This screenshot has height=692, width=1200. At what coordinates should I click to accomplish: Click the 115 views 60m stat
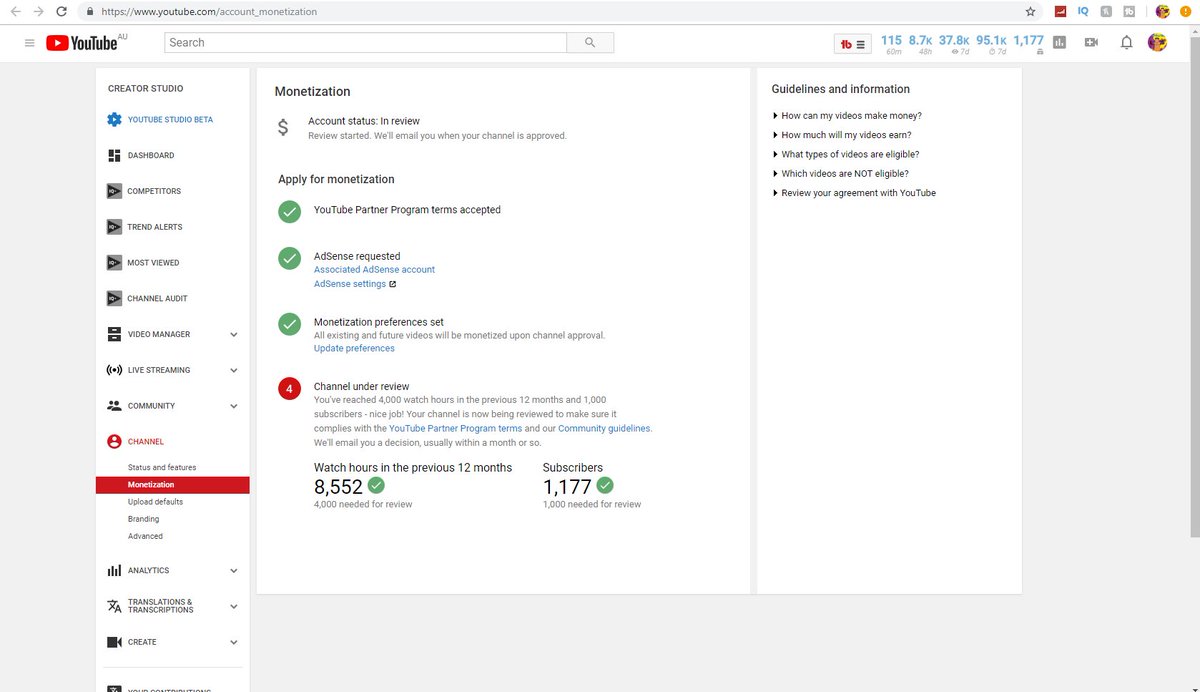click(892, 44)
